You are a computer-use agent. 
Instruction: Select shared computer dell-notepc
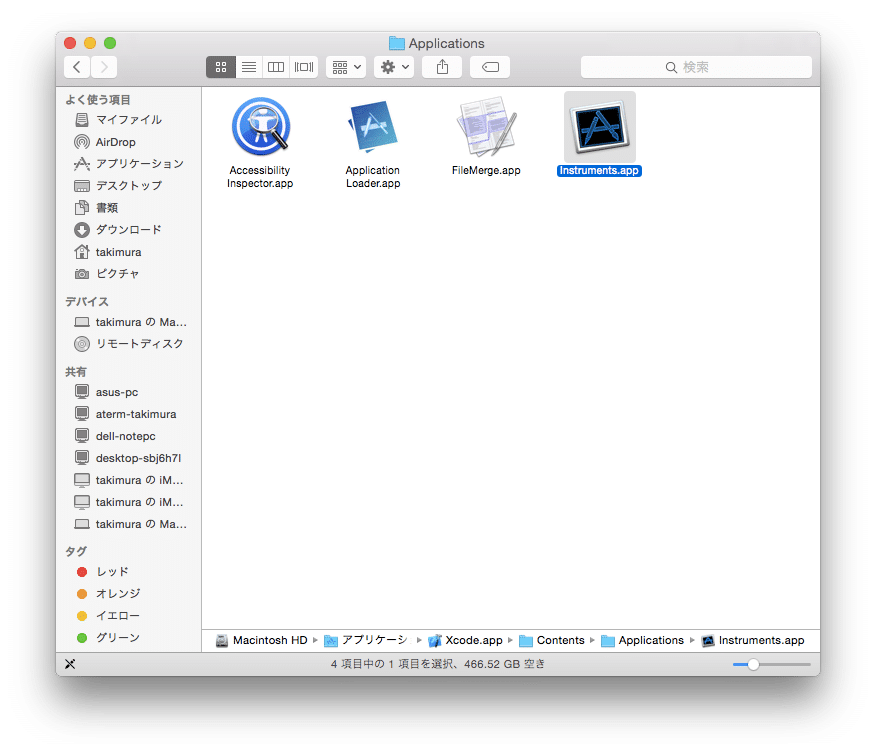pyautogui.click(x=128, y=436)
